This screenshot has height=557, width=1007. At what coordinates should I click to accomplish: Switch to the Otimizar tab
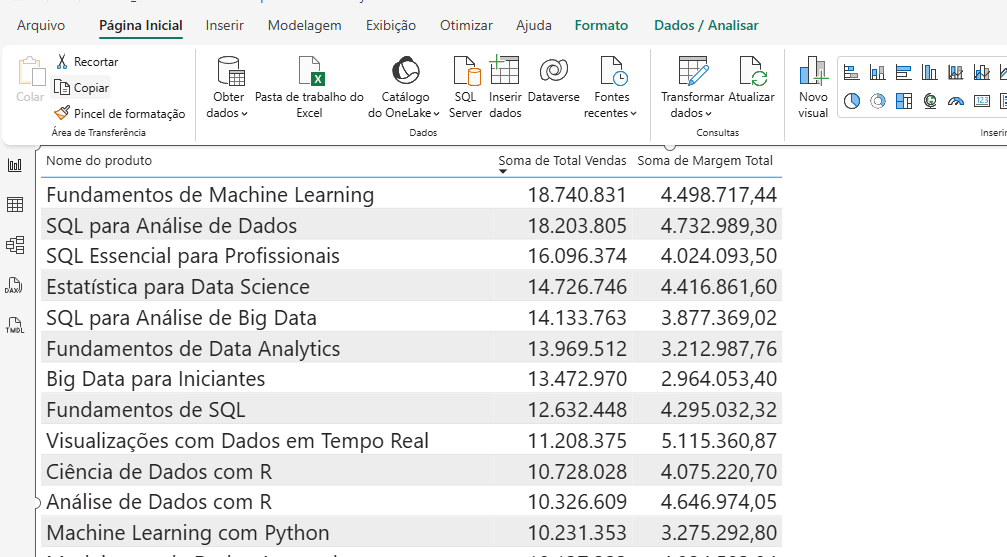click(x=466, y=25)
